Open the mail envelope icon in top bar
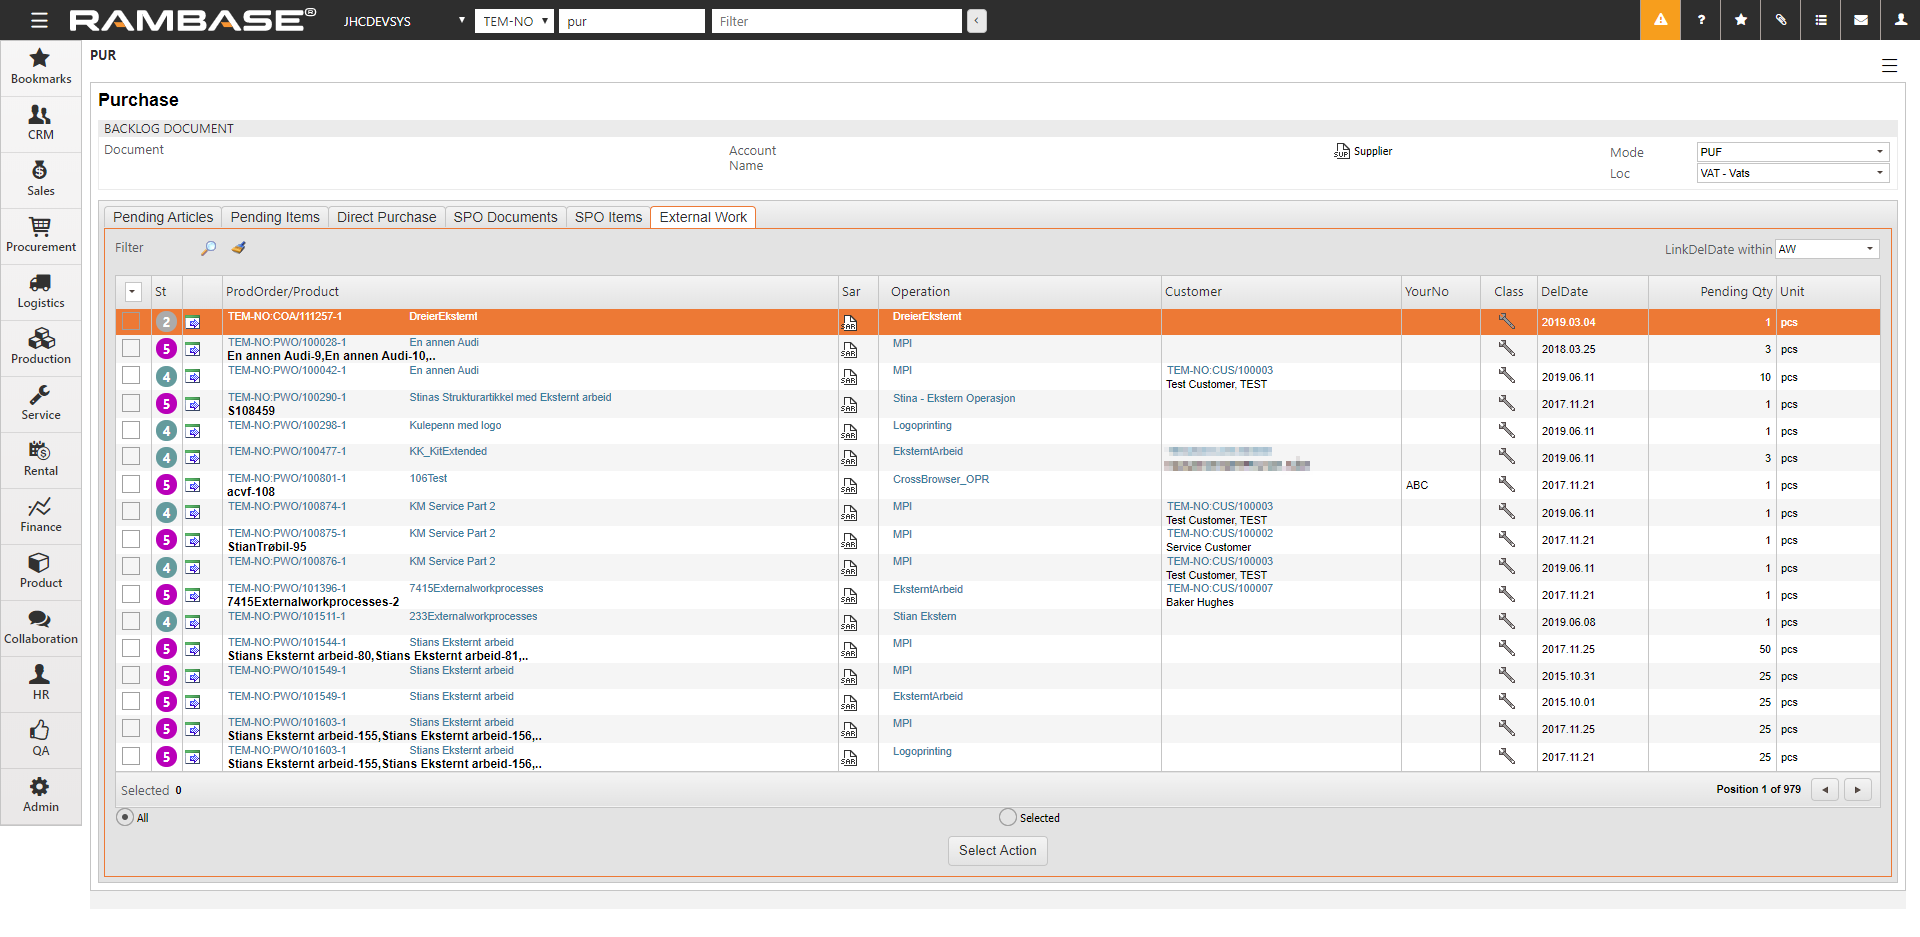Image resolution: width=1920 pixels, height=937 pixels. 1861,20
